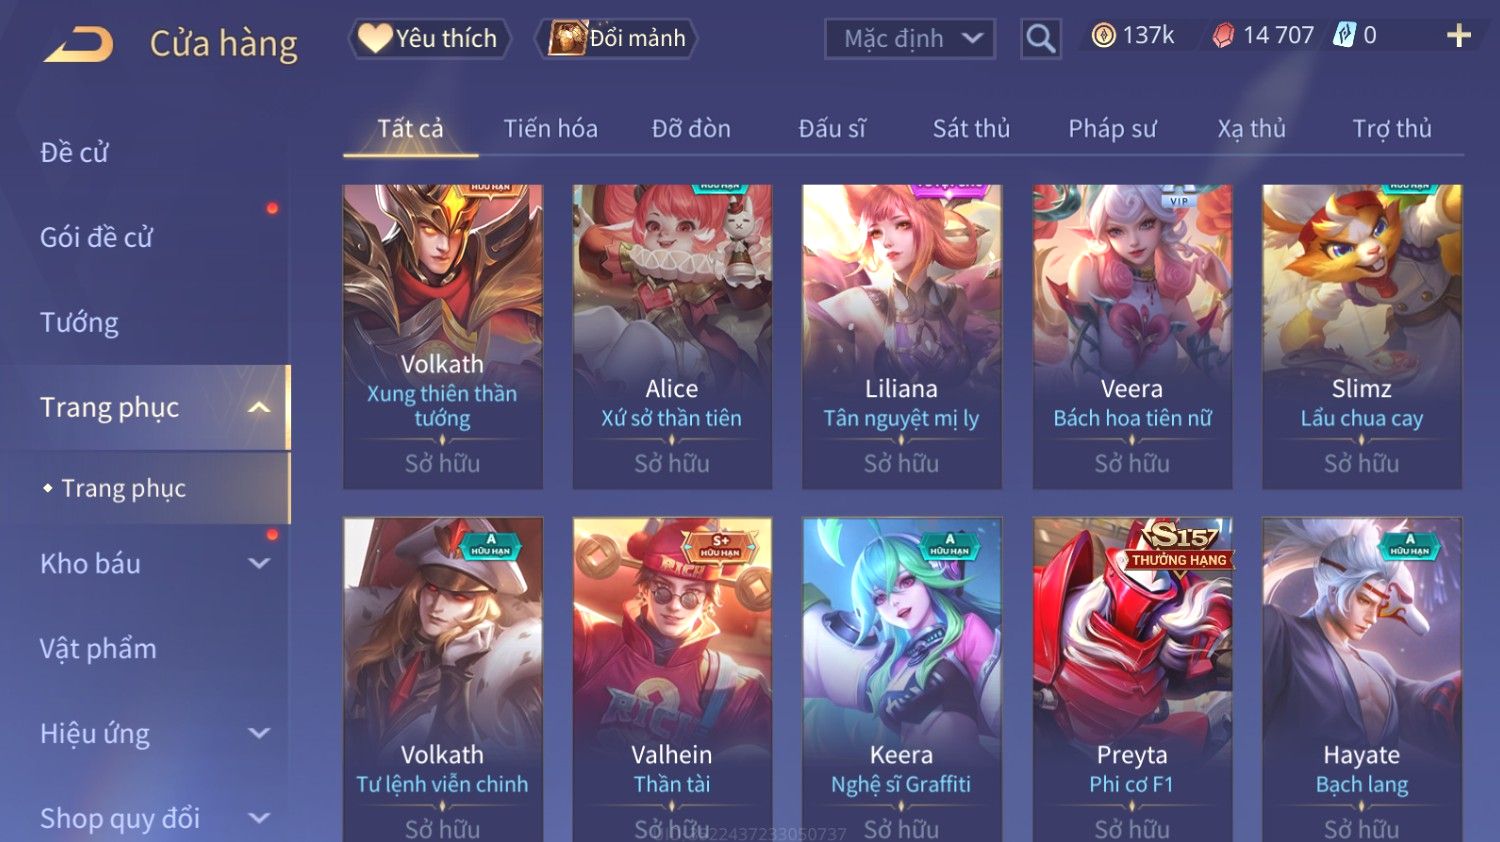The height and width of the screenshot is (842, 1500).
Task: Switch to the Sát thủ tab
Action: pyautogui.click(x=971, y=129)
